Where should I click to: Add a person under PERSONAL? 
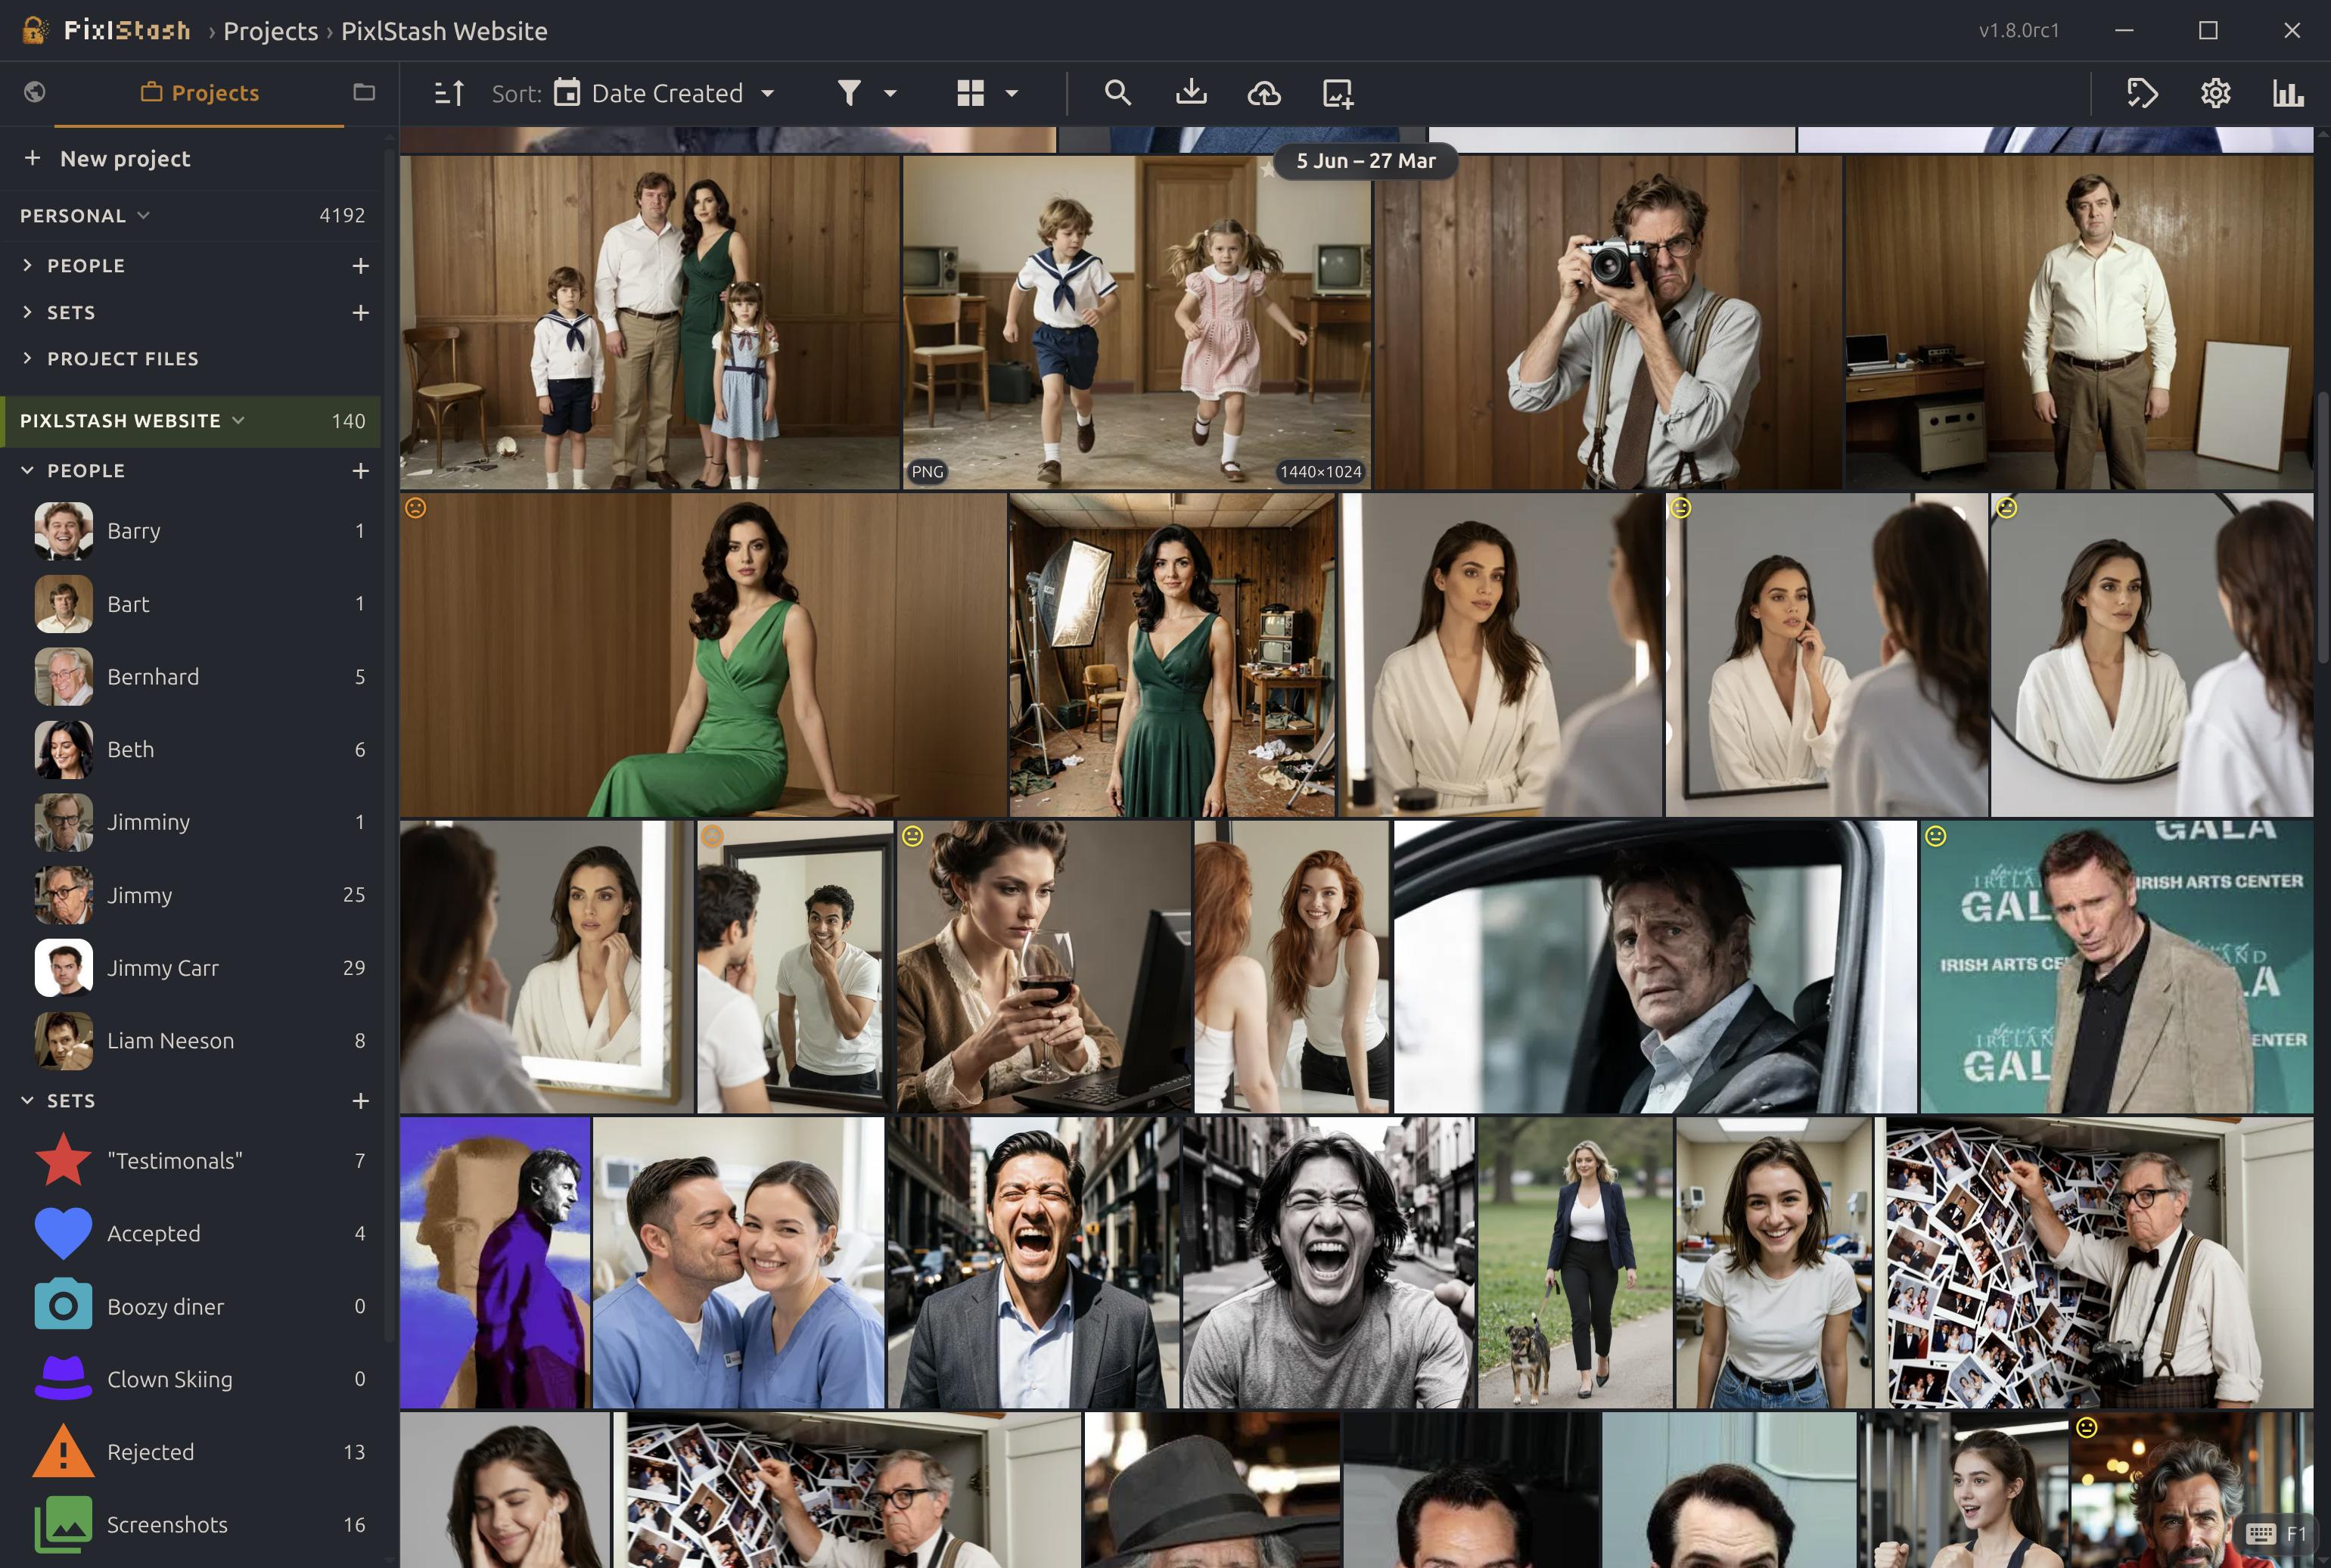pos(361,265)
